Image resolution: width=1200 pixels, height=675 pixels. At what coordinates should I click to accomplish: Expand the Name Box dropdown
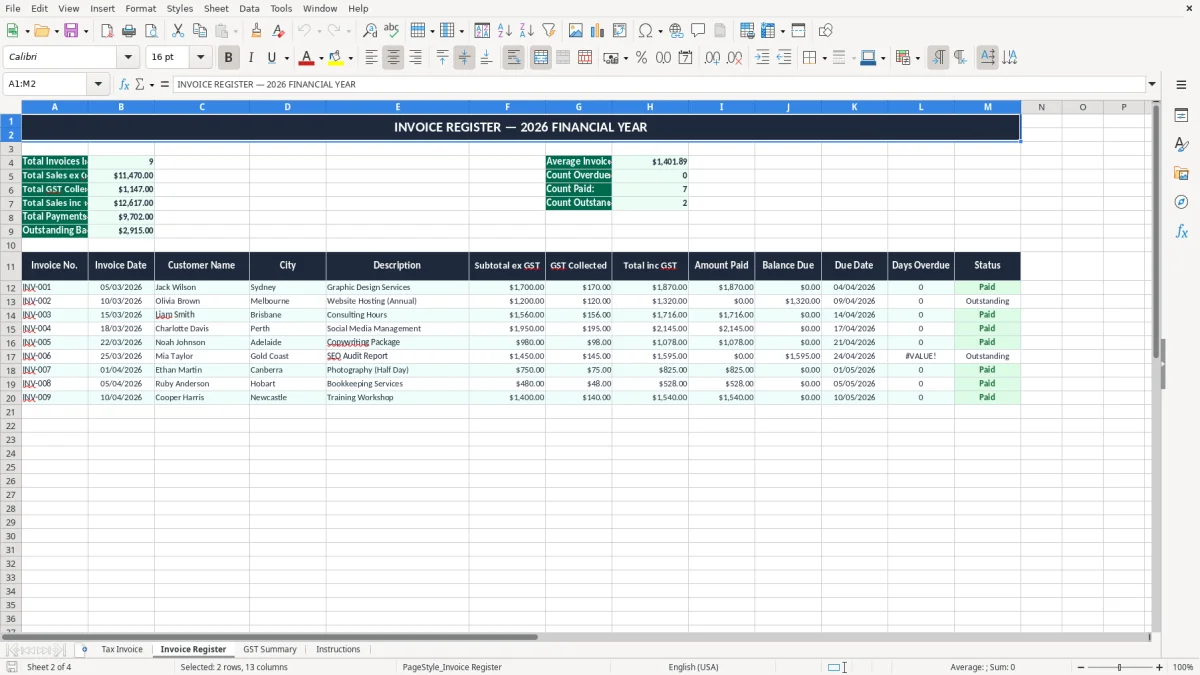[98, 84]
